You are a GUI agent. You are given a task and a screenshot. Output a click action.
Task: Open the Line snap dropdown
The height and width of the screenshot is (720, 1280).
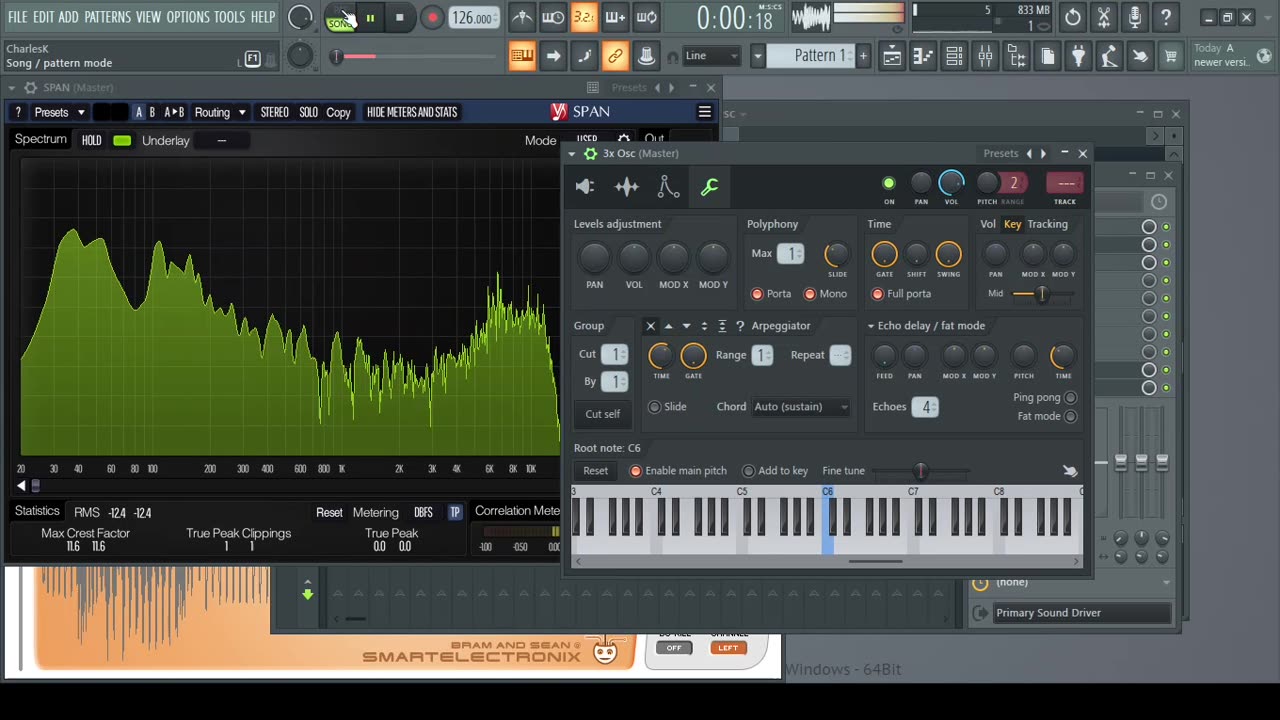pyautogui.click(x=712, y=56)
